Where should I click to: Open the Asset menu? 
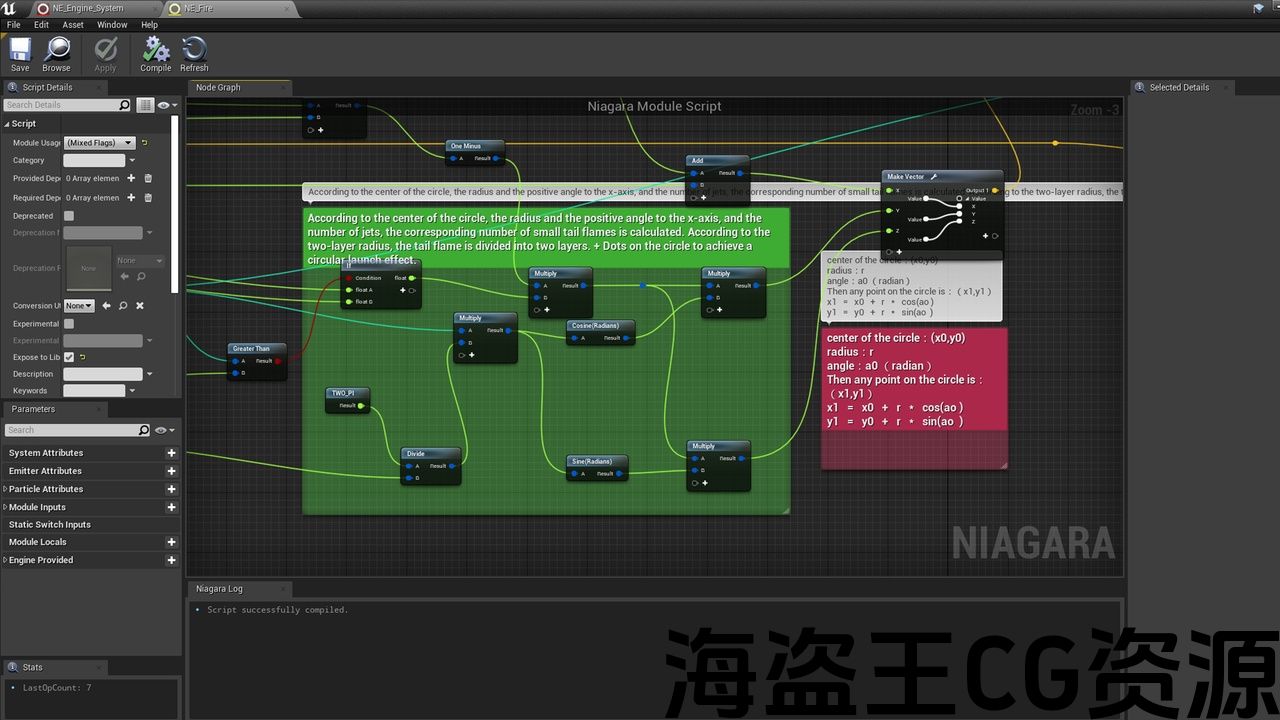click(x=73, y=25)
